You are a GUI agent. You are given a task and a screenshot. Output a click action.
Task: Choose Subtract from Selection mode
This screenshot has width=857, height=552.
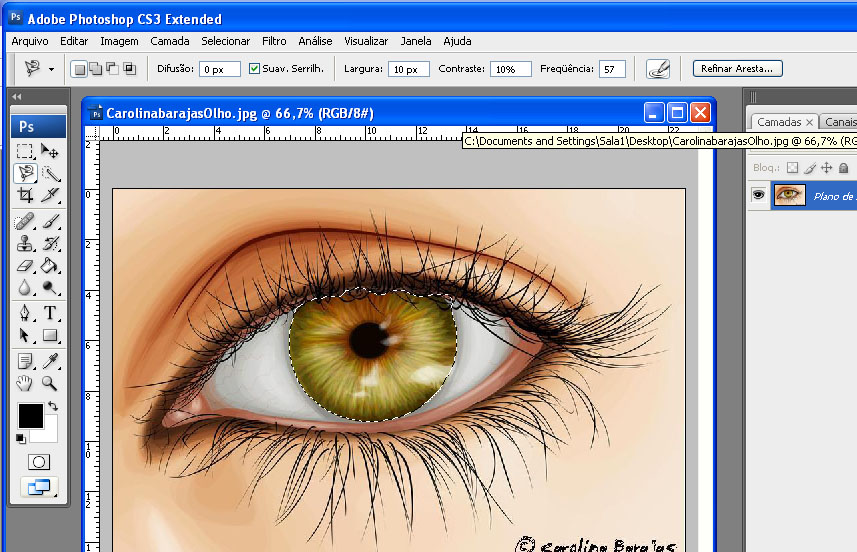coord(112,69)
